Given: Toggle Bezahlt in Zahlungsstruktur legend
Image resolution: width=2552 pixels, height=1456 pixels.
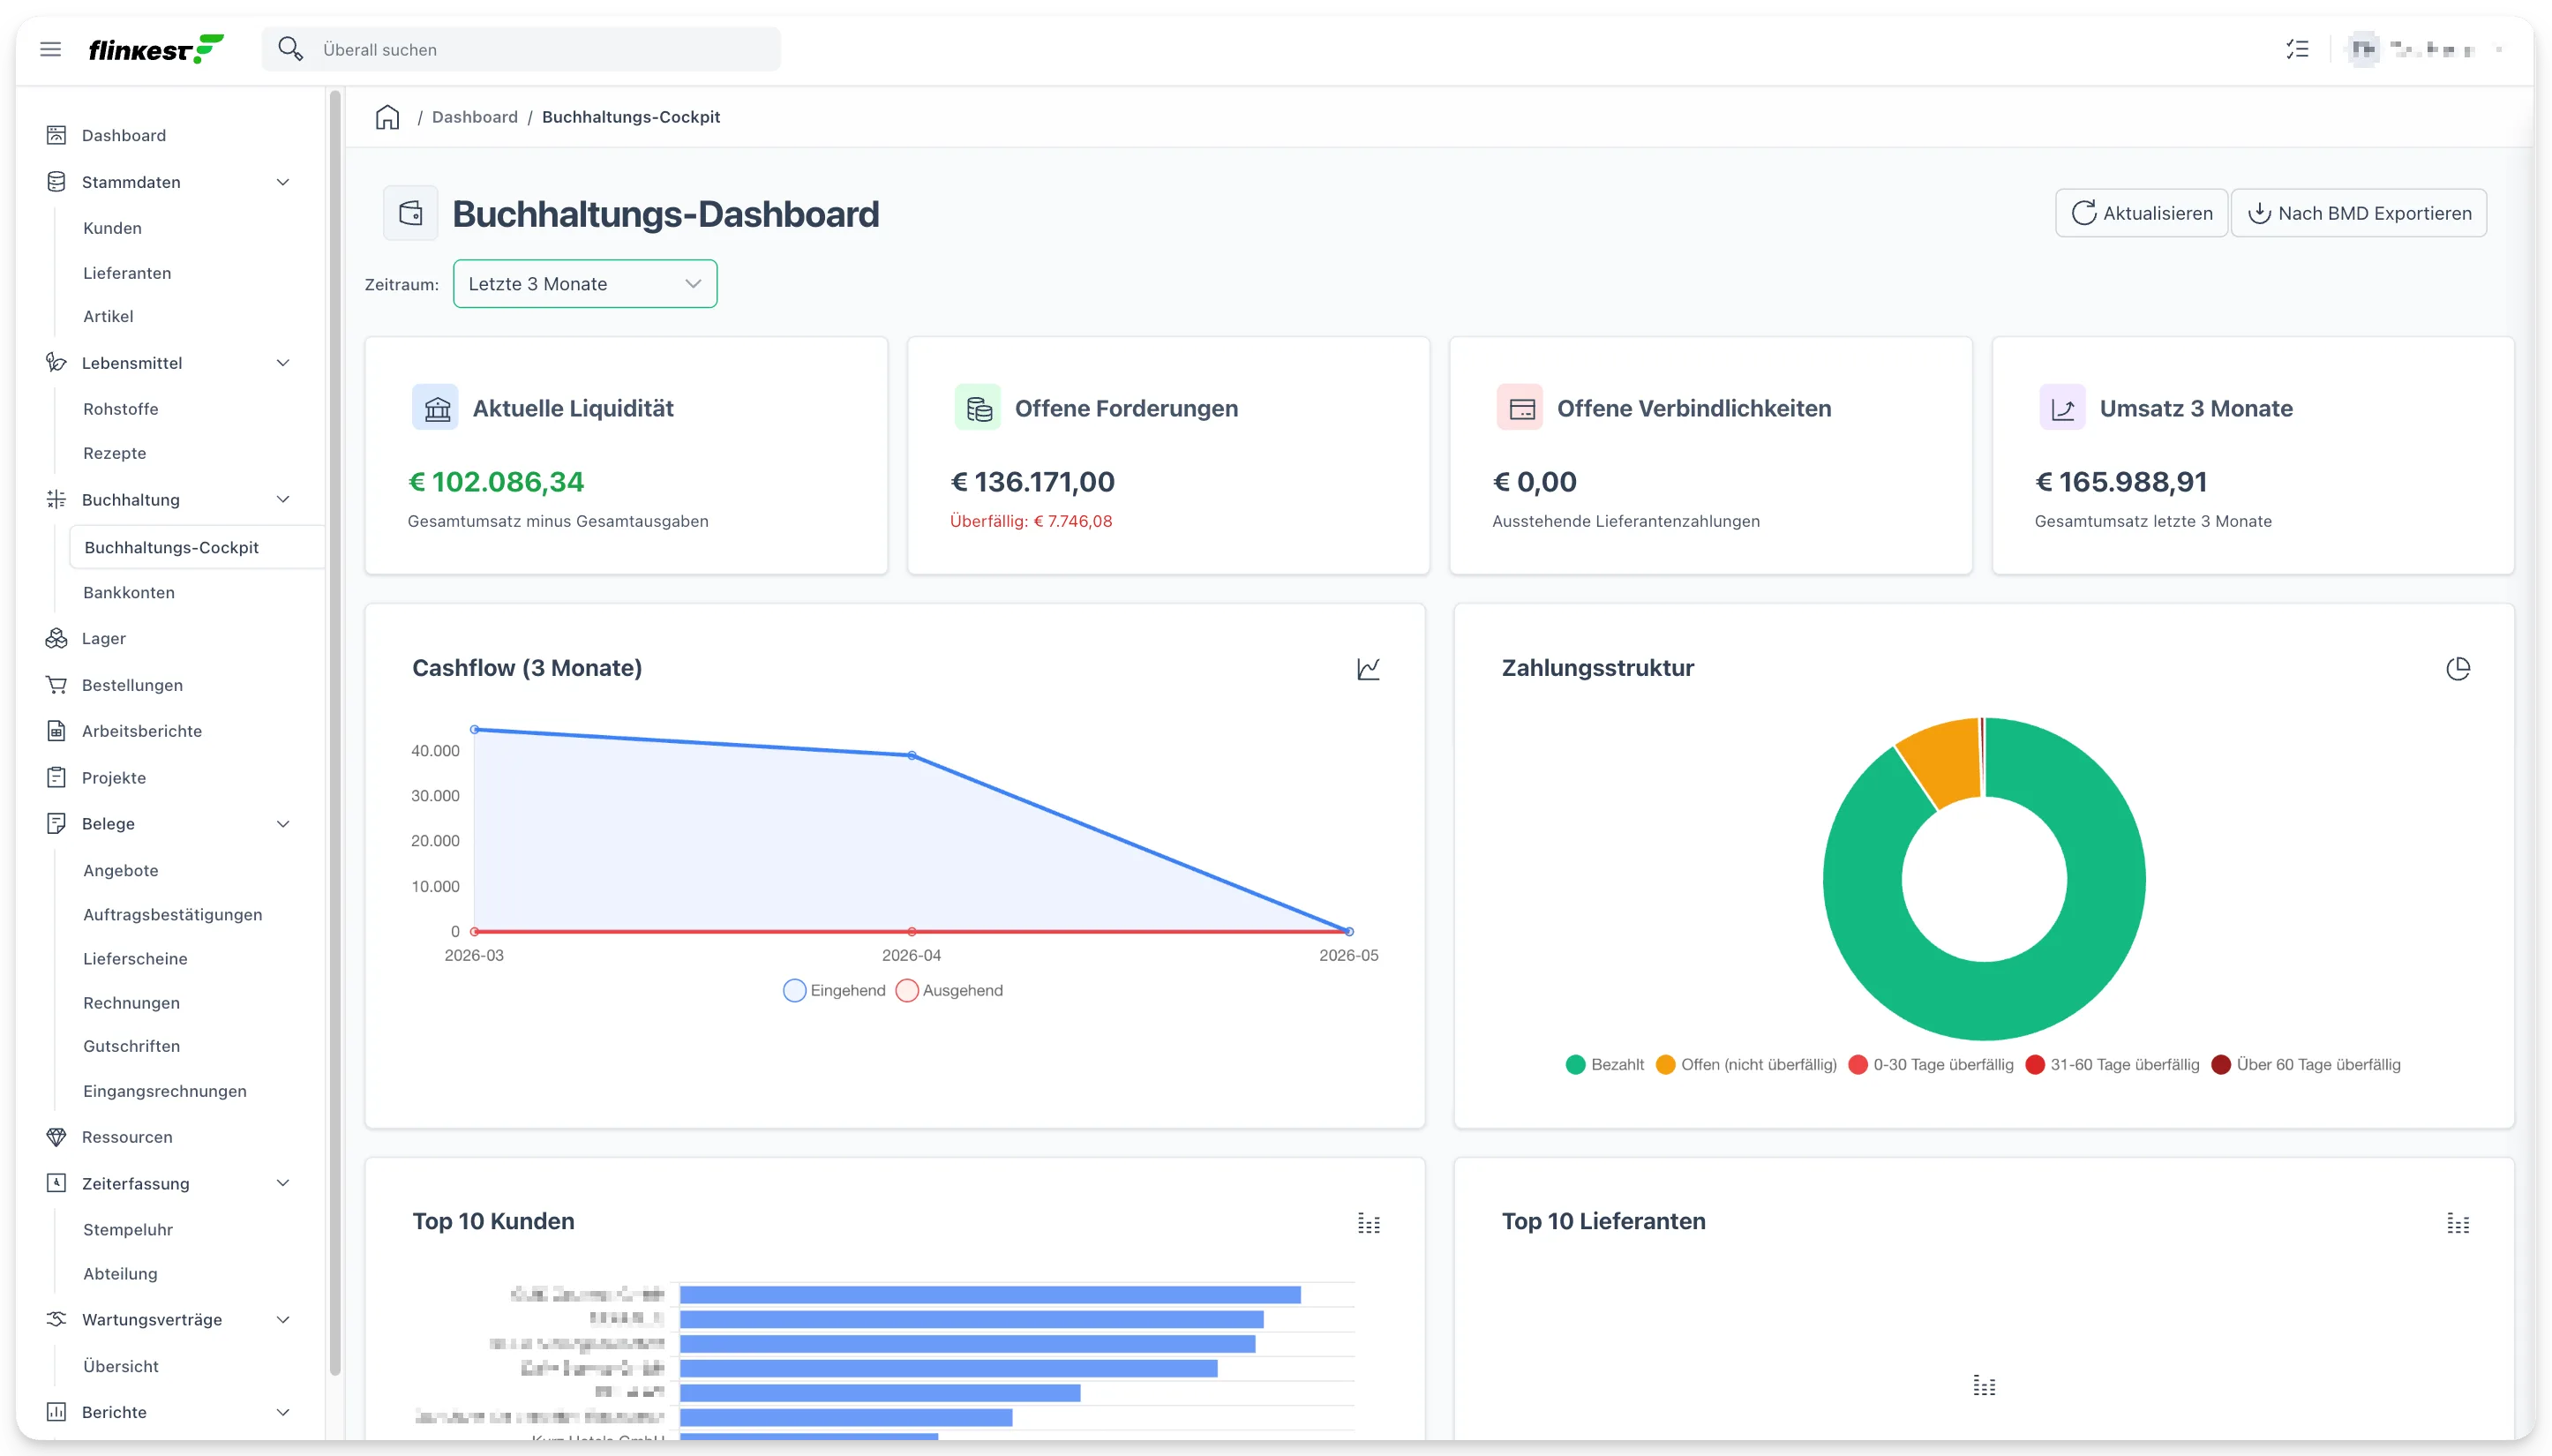Looking at the screenshot, I should coord(1604,1064).
